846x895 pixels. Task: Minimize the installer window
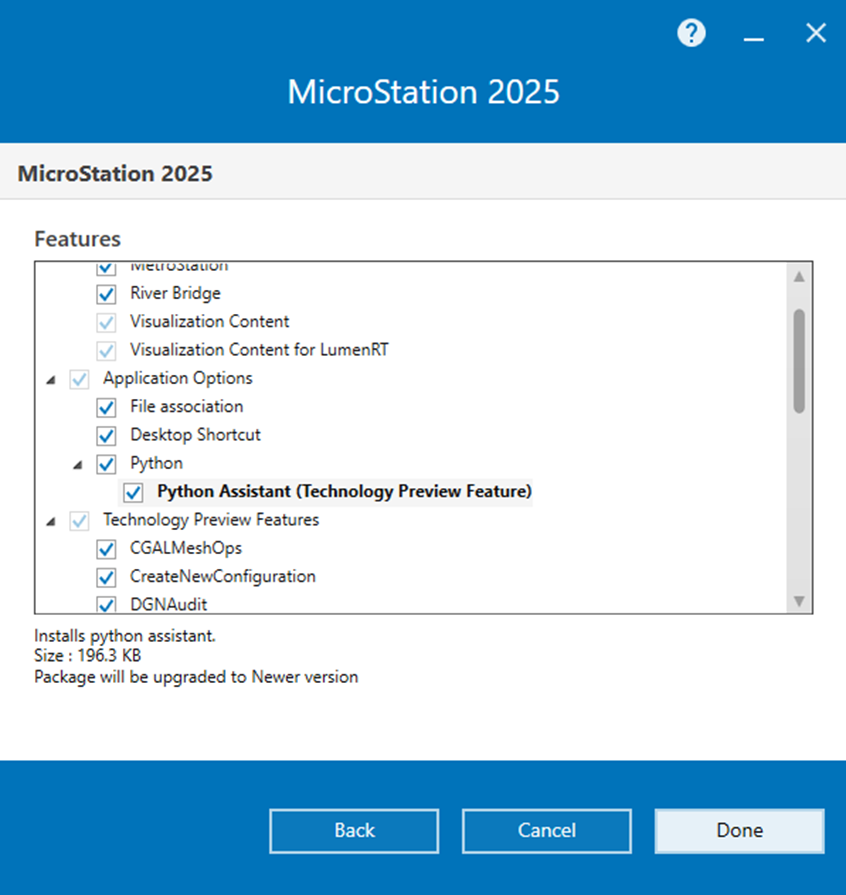pos(754,39)
